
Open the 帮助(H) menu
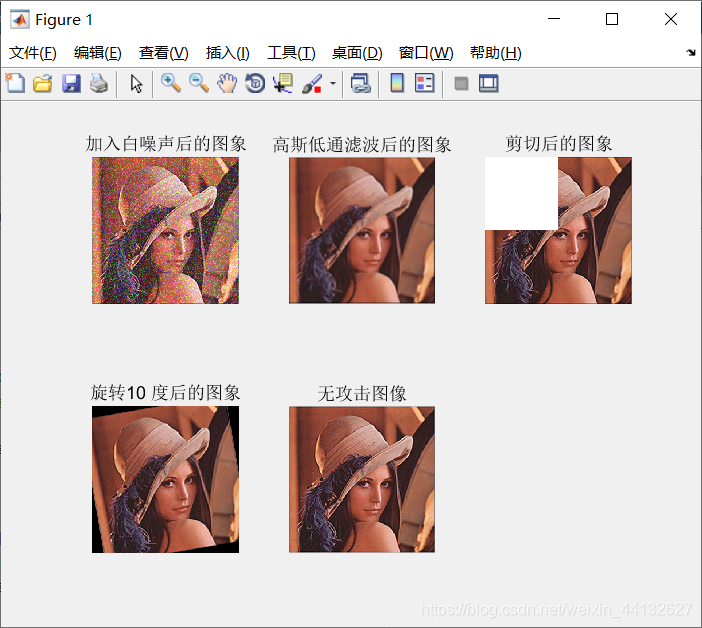(x=496, y=53)
